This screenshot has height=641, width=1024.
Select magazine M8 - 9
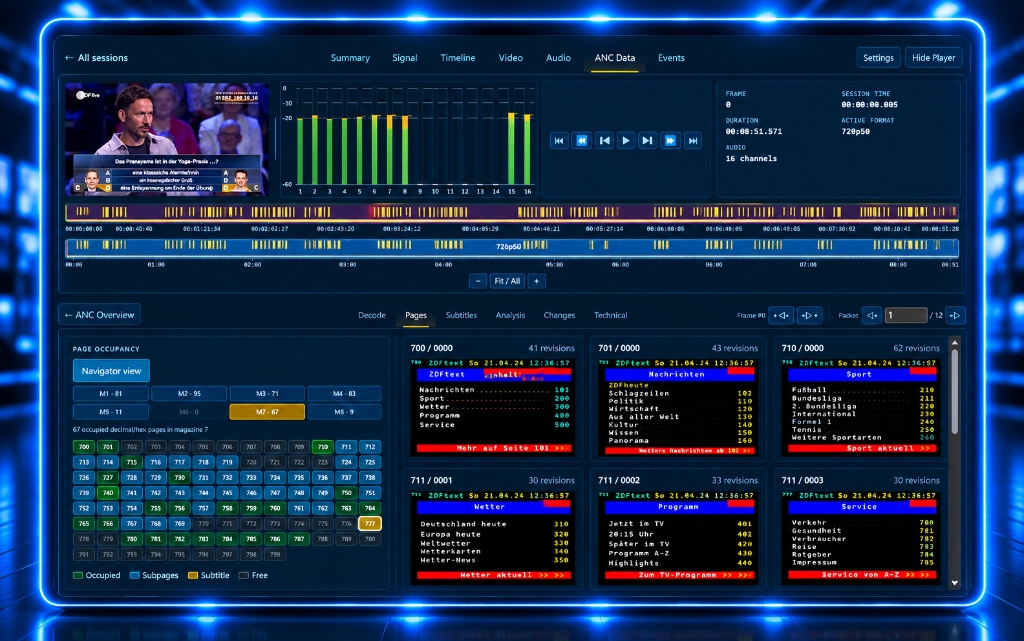click(x=344, y=412)
